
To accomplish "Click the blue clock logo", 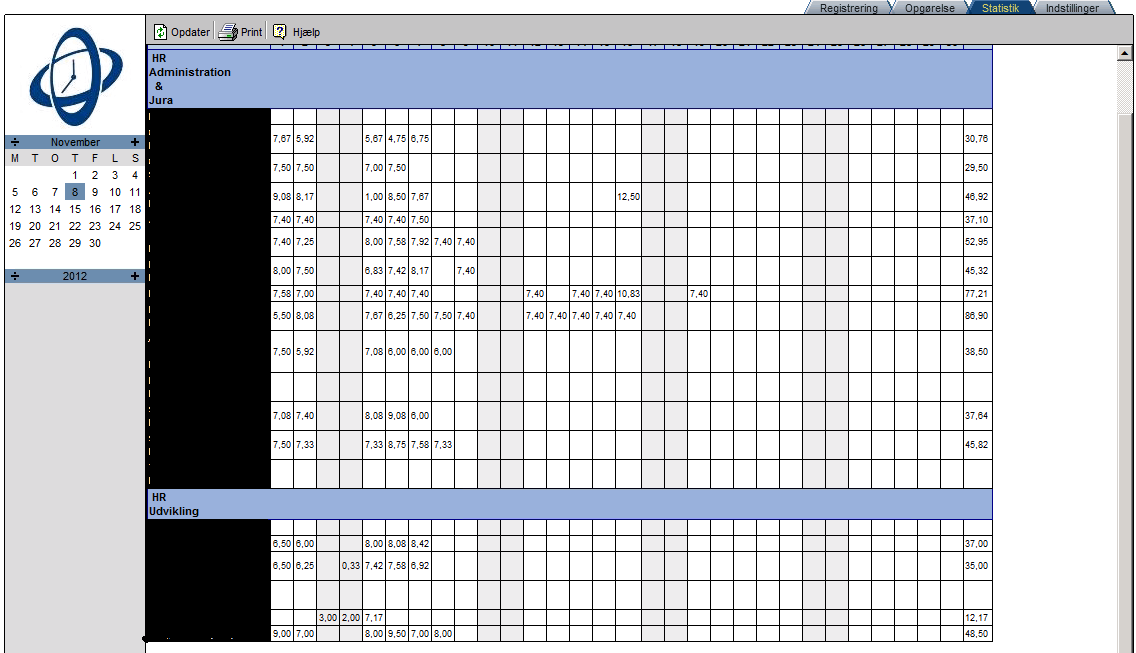I will pos(75,76).
